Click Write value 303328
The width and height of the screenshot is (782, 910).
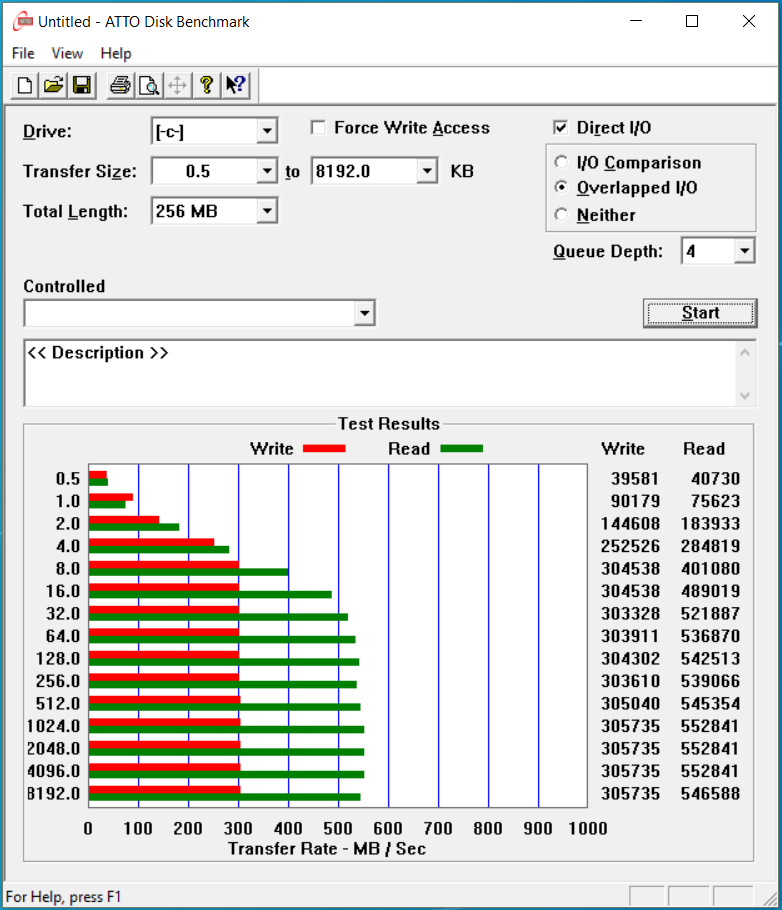tap(630, 613)
